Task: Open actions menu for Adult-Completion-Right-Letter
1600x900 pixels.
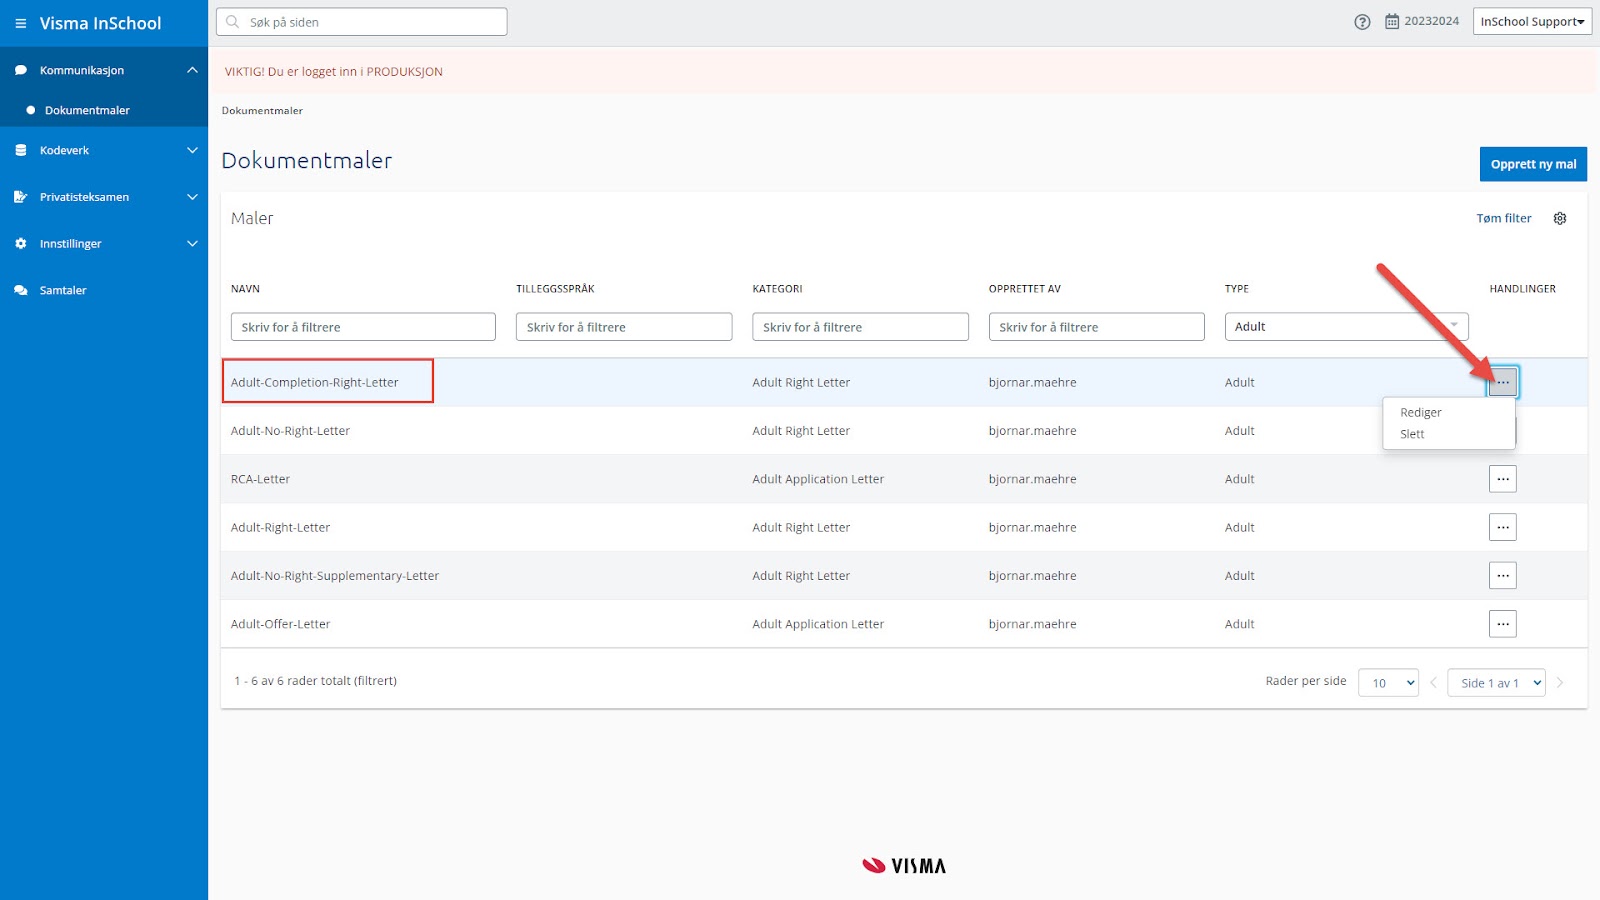Action: point(1503,382)
